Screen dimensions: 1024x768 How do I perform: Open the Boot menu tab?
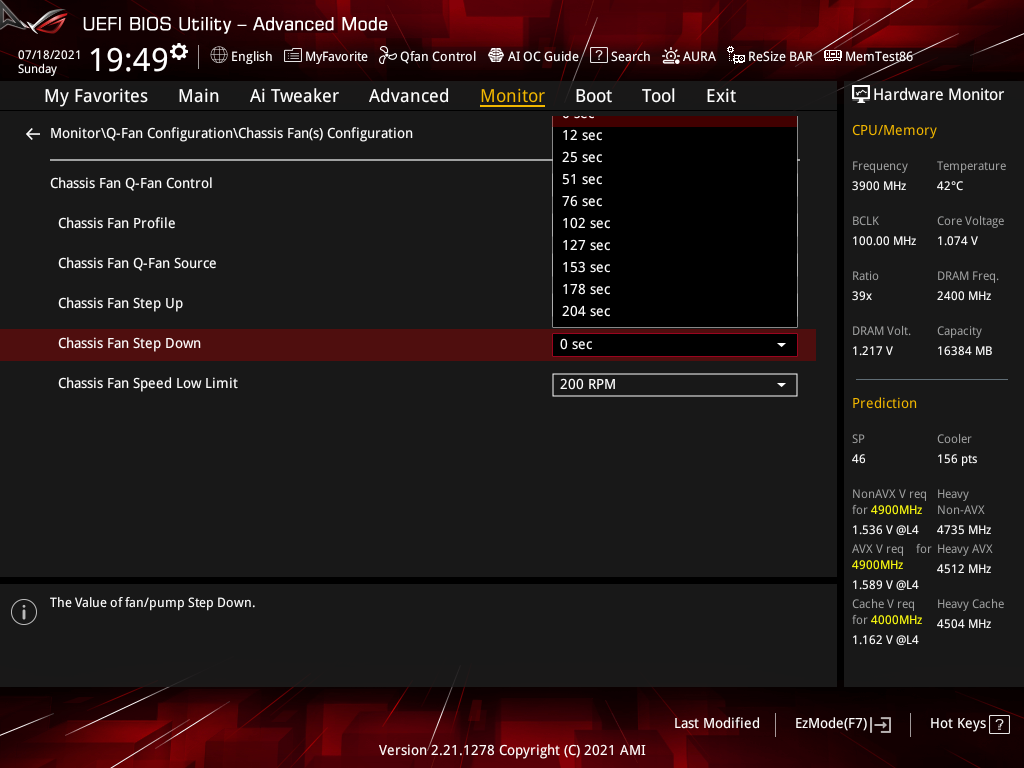tap(593, 95)
